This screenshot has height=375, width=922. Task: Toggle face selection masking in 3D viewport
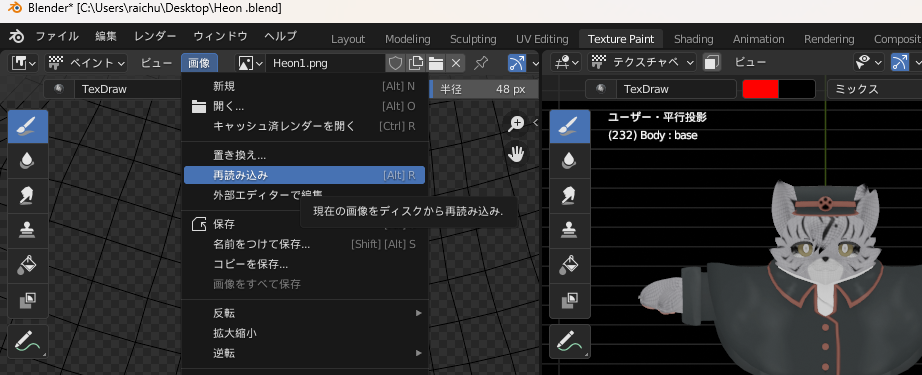712,62
